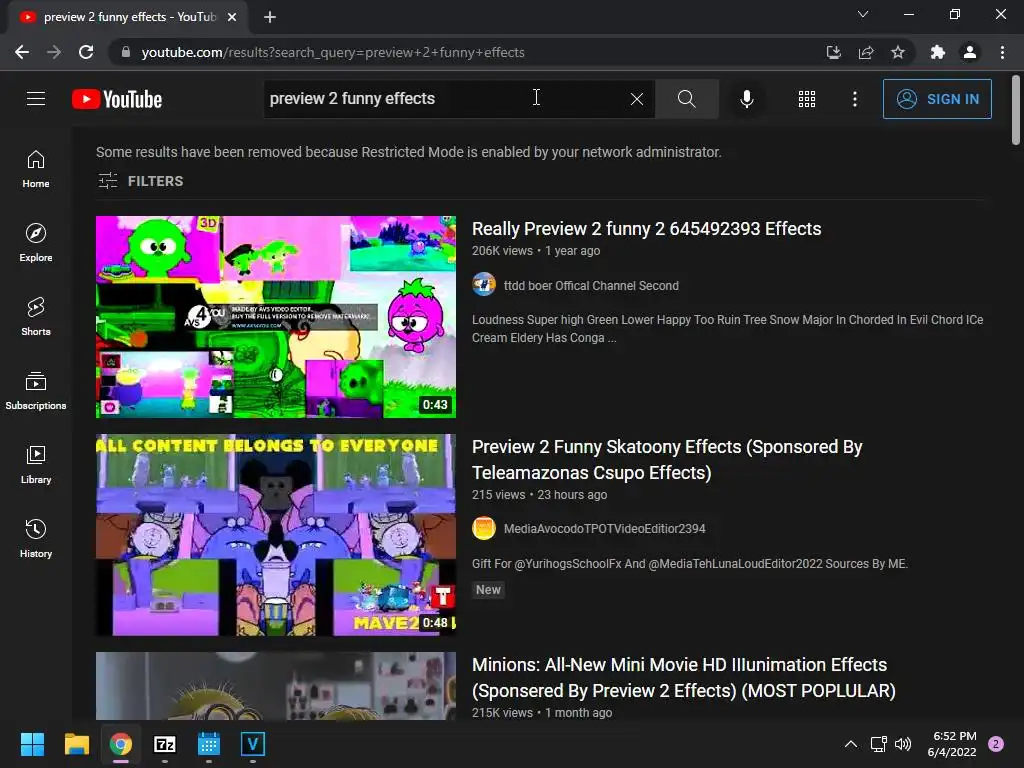The width and height of the screenshot is (1024, 768).
Task: Open the Windows Start menu
Action: click(32, 744)
